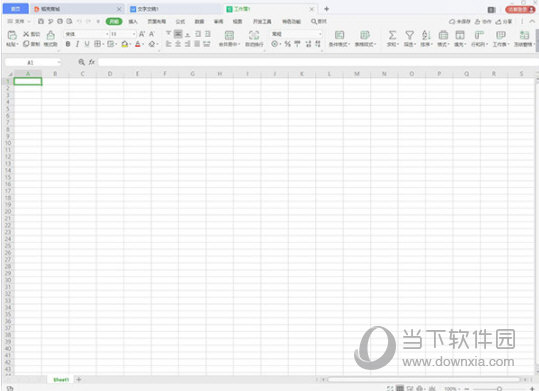Viewport: 539px width, 391px height.
Task: Click the top vertical align icon
Action: click(168, 34)
